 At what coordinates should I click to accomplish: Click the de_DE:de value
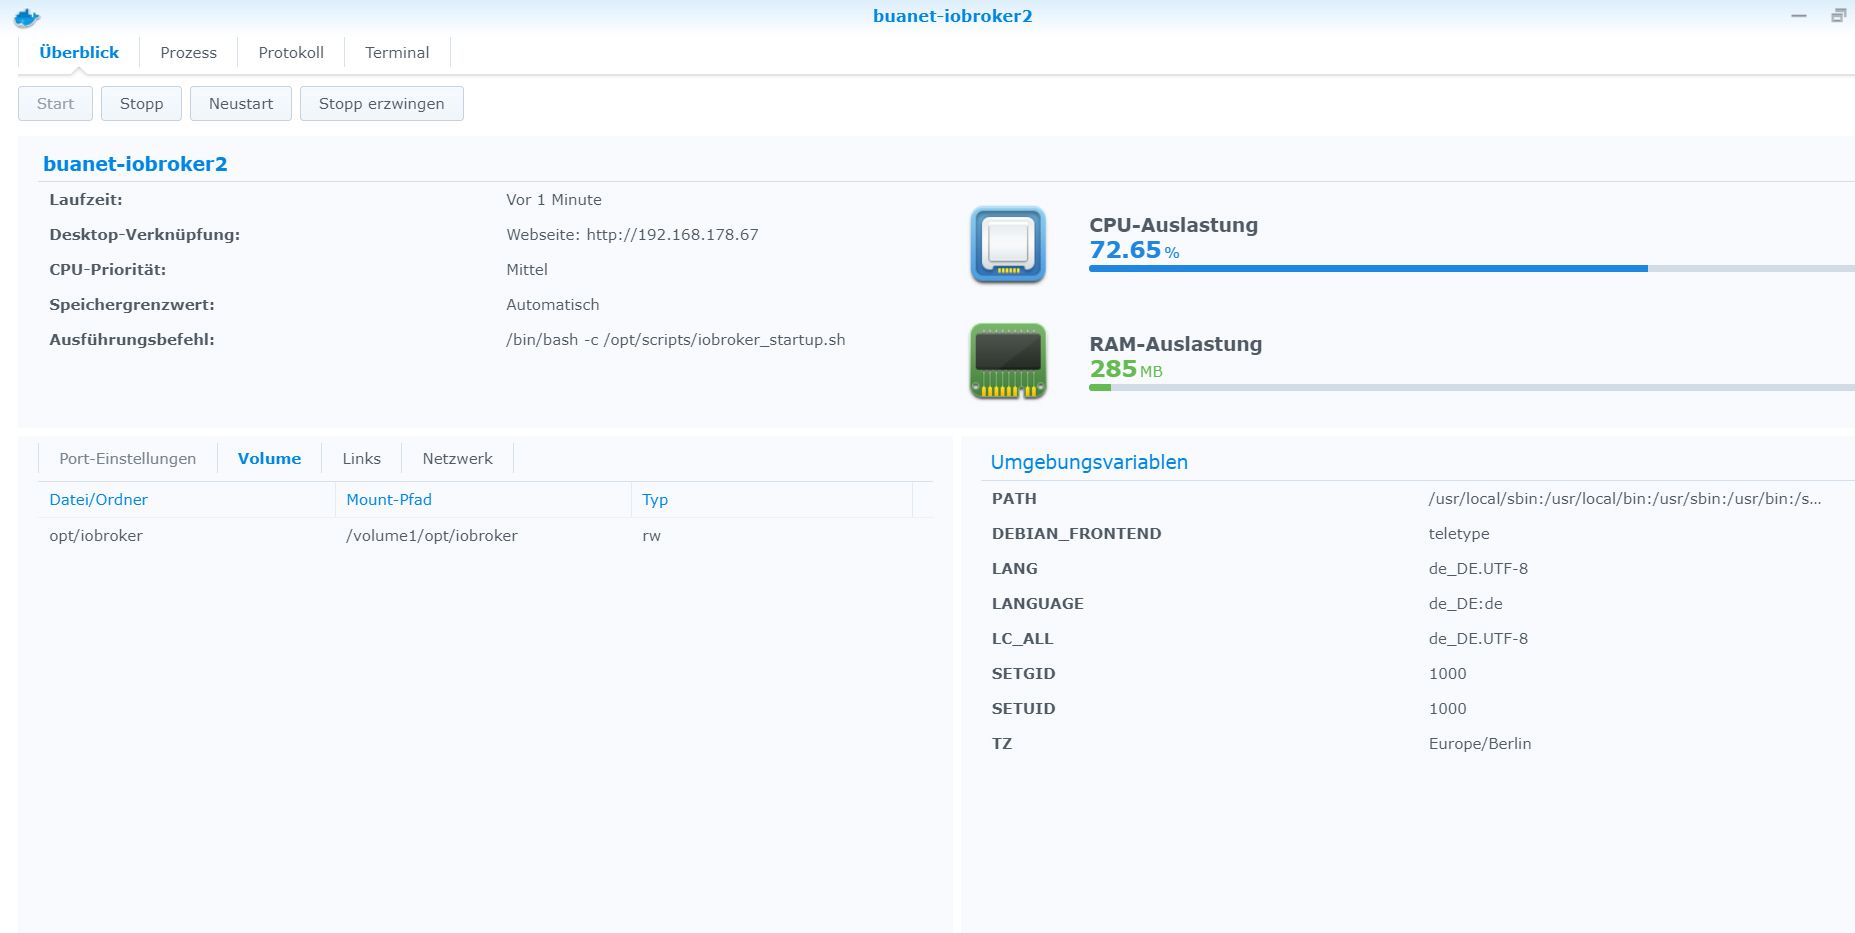[1465, 603]
